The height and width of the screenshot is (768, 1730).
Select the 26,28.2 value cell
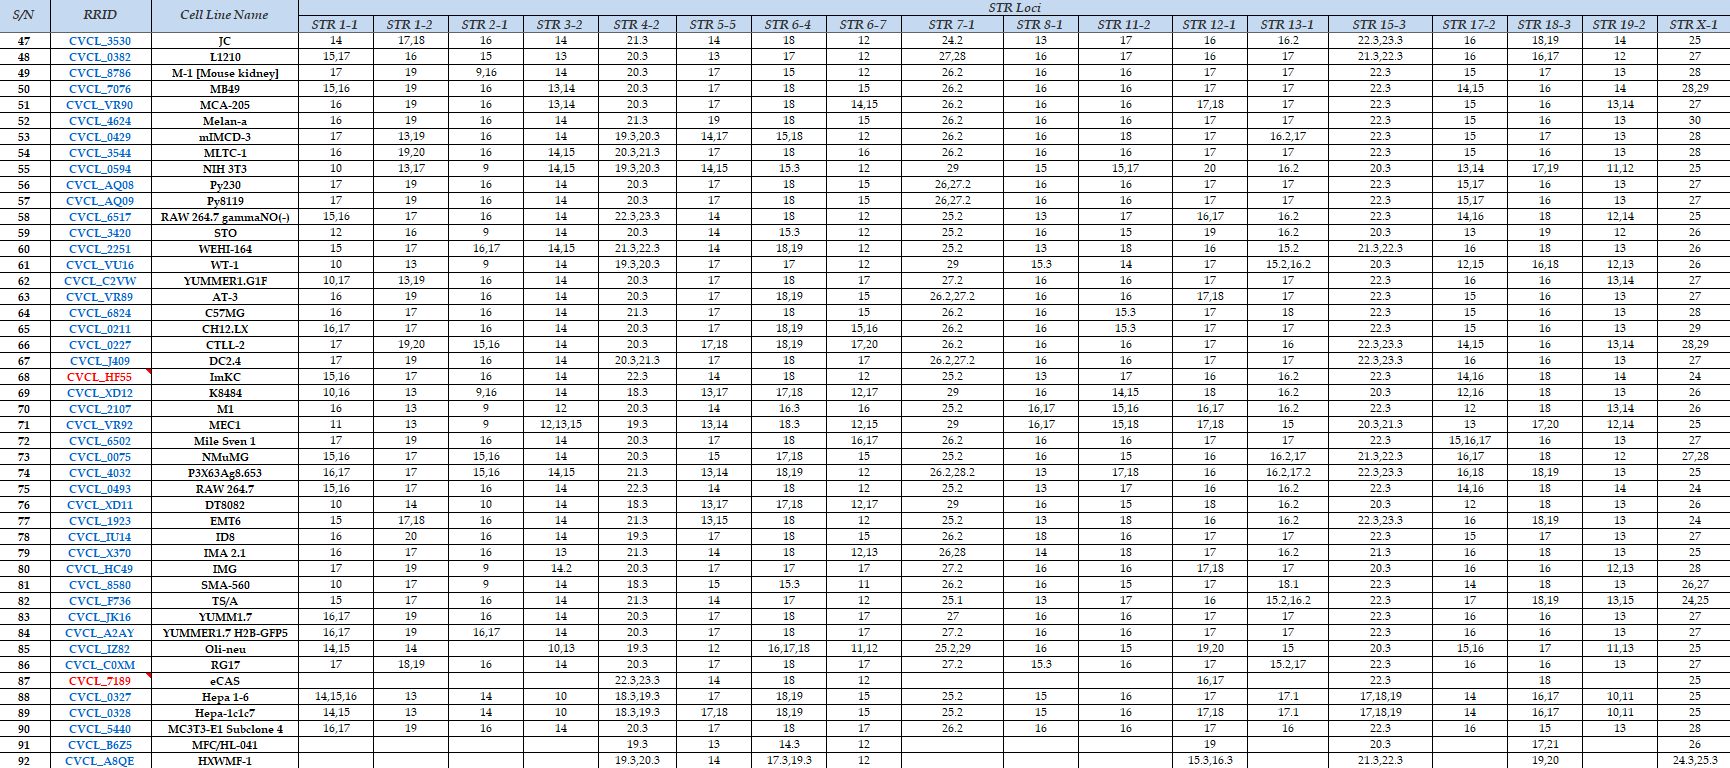pyautogui.click(x=952, y=473)
